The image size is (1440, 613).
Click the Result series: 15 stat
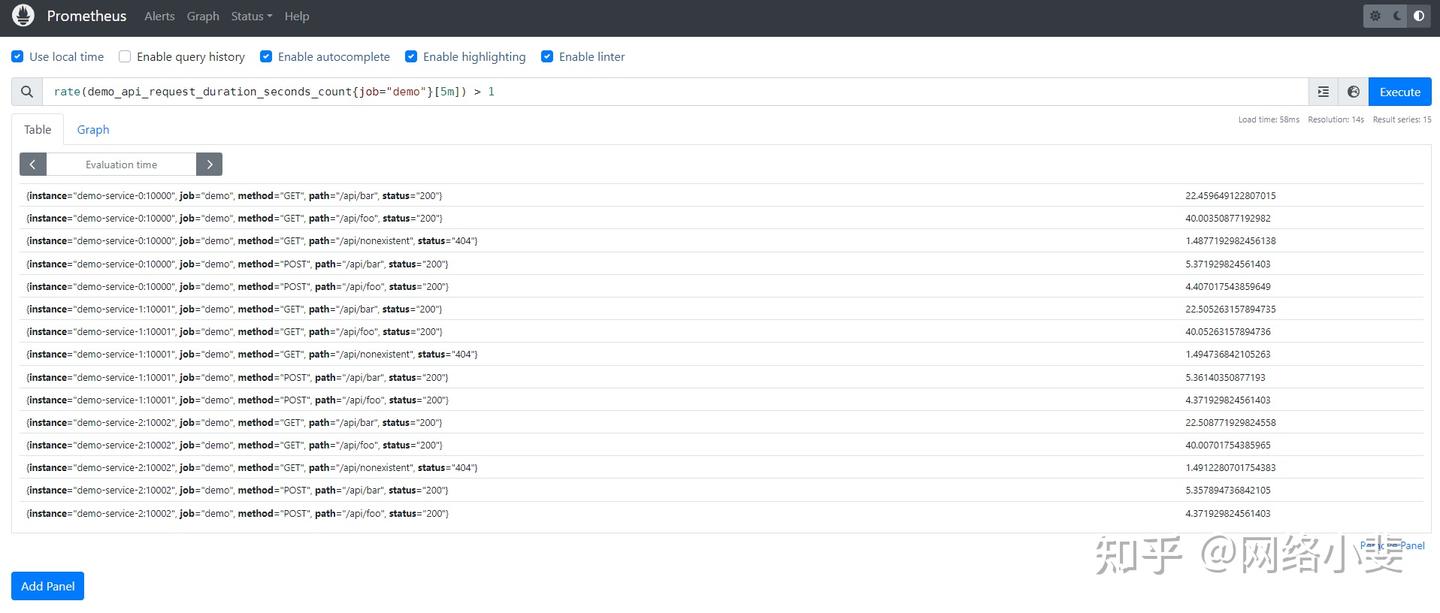pos(1402,120)
